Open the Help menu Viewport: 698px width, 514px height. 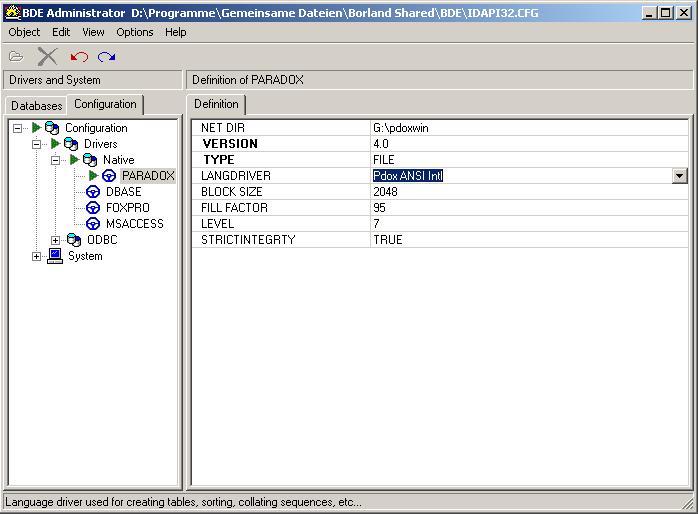pyautogui.click(x=175, y=32)
